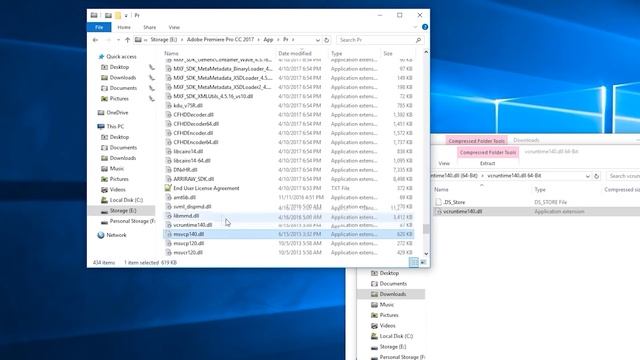640x360 pixels.
Task: Click file icon of vcruntime140.dll in Pr window
Action: click(168, 225)
